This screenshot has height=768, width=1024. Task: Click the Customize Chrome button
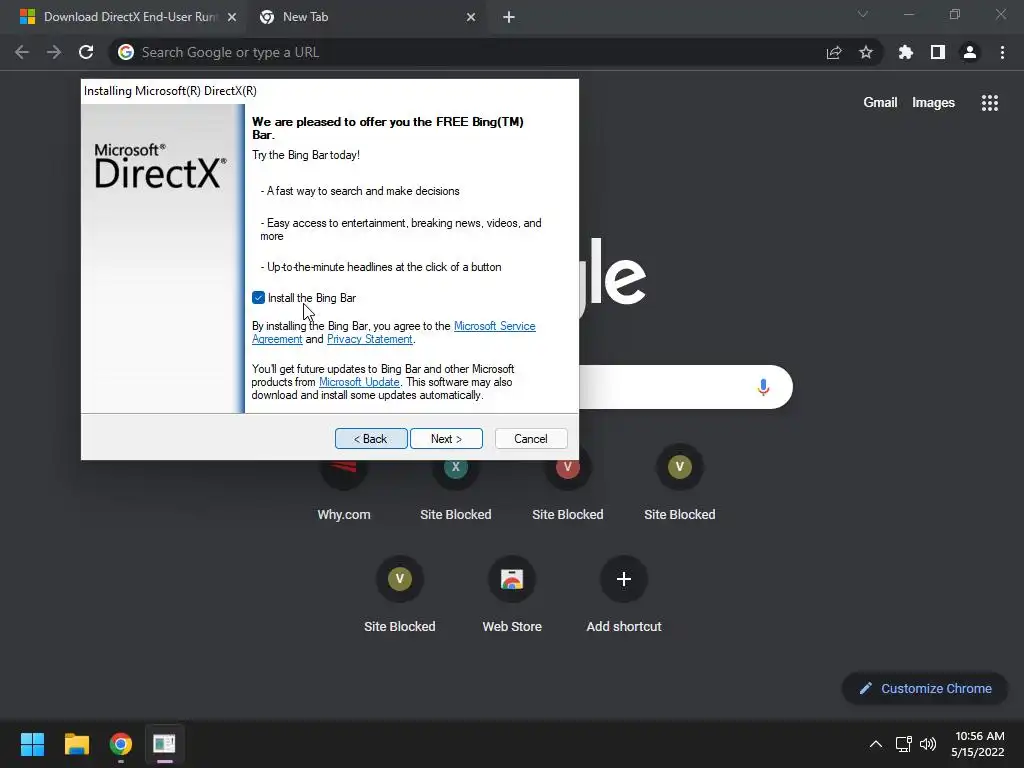click(925, 688)
